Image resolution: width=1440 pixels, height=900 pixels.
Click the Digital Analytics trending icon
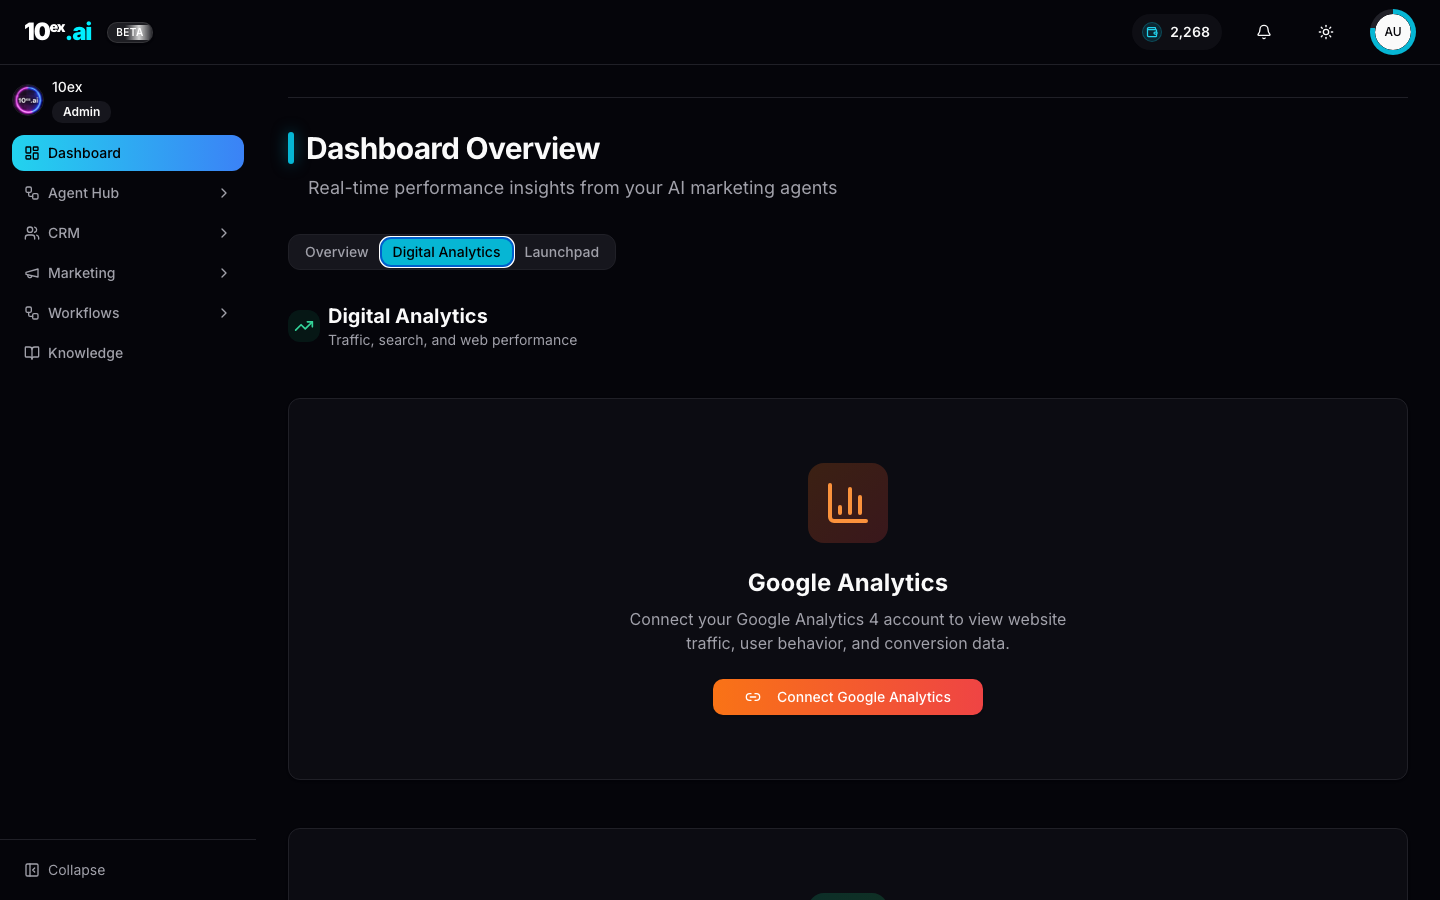click(304, 326)
